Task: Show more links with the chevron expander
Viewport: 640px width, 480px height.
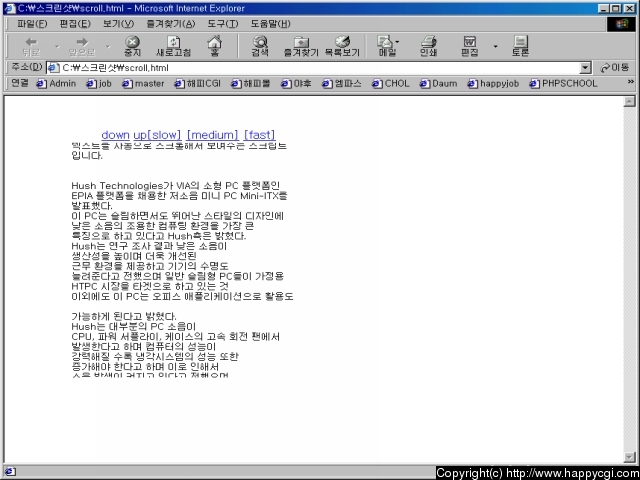Action: click(631, 82)
